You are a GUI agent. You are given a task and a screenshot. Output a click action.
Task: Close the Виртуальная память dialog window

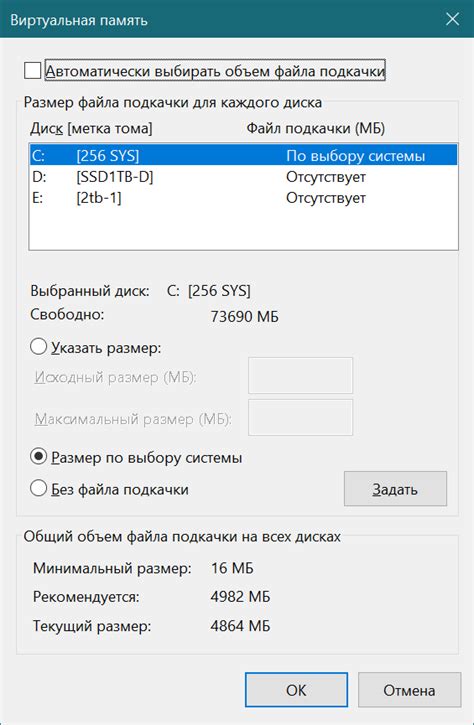[452, 19]
